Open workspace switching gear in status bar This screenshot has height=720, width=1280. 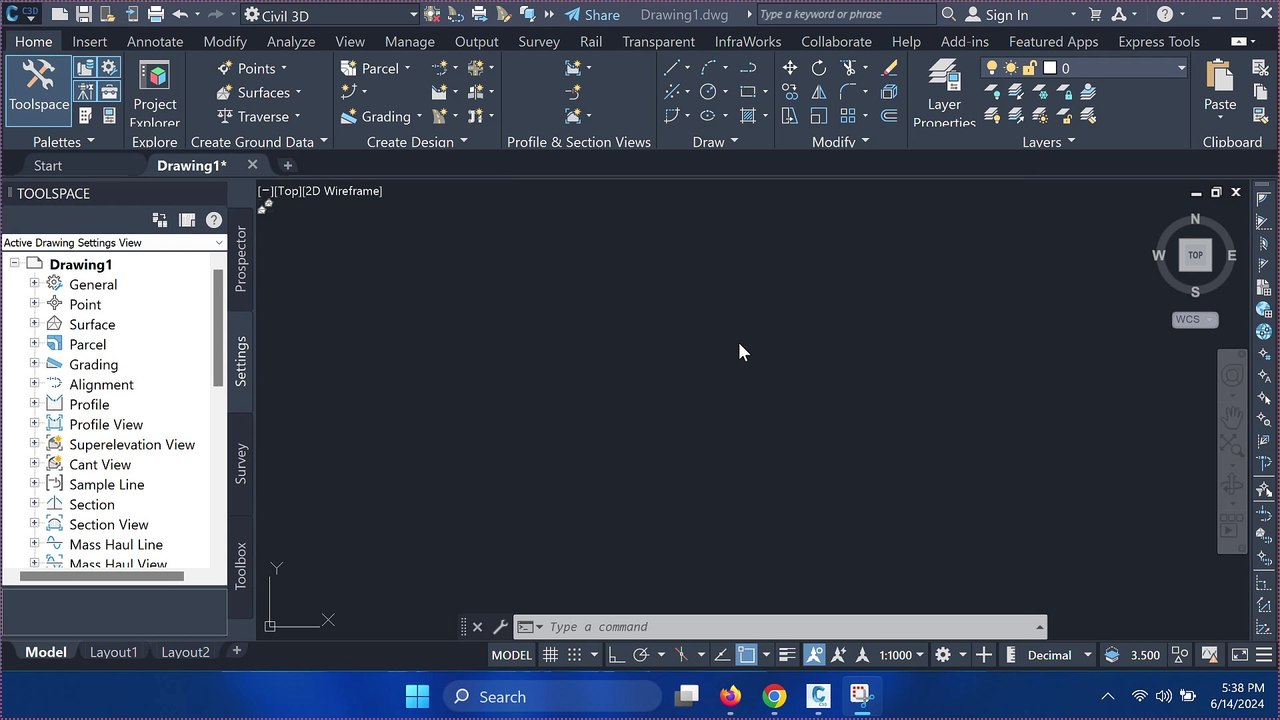pos(942,655)
